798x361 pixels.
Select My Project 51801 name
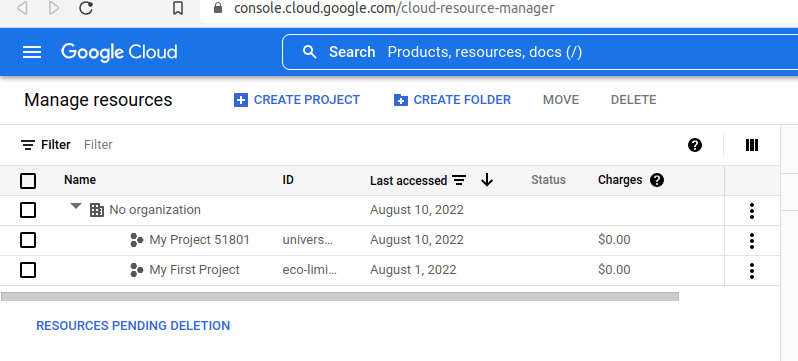[200, 240]
